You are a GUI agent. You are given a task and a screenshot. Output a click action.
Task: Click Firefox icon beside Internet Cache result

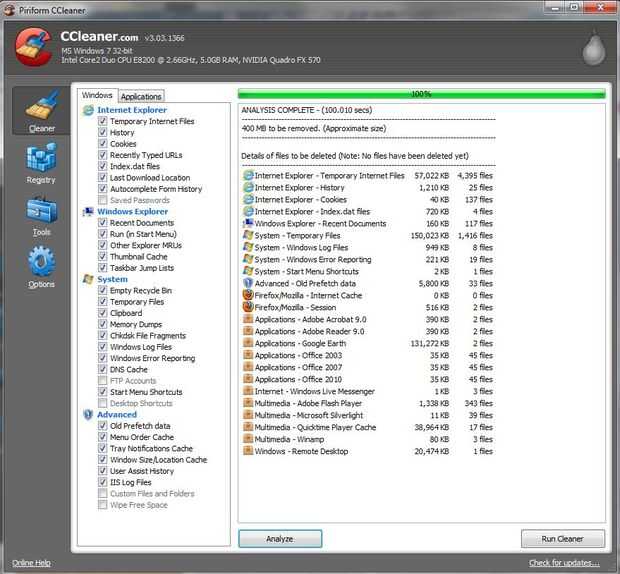(248, 295)
